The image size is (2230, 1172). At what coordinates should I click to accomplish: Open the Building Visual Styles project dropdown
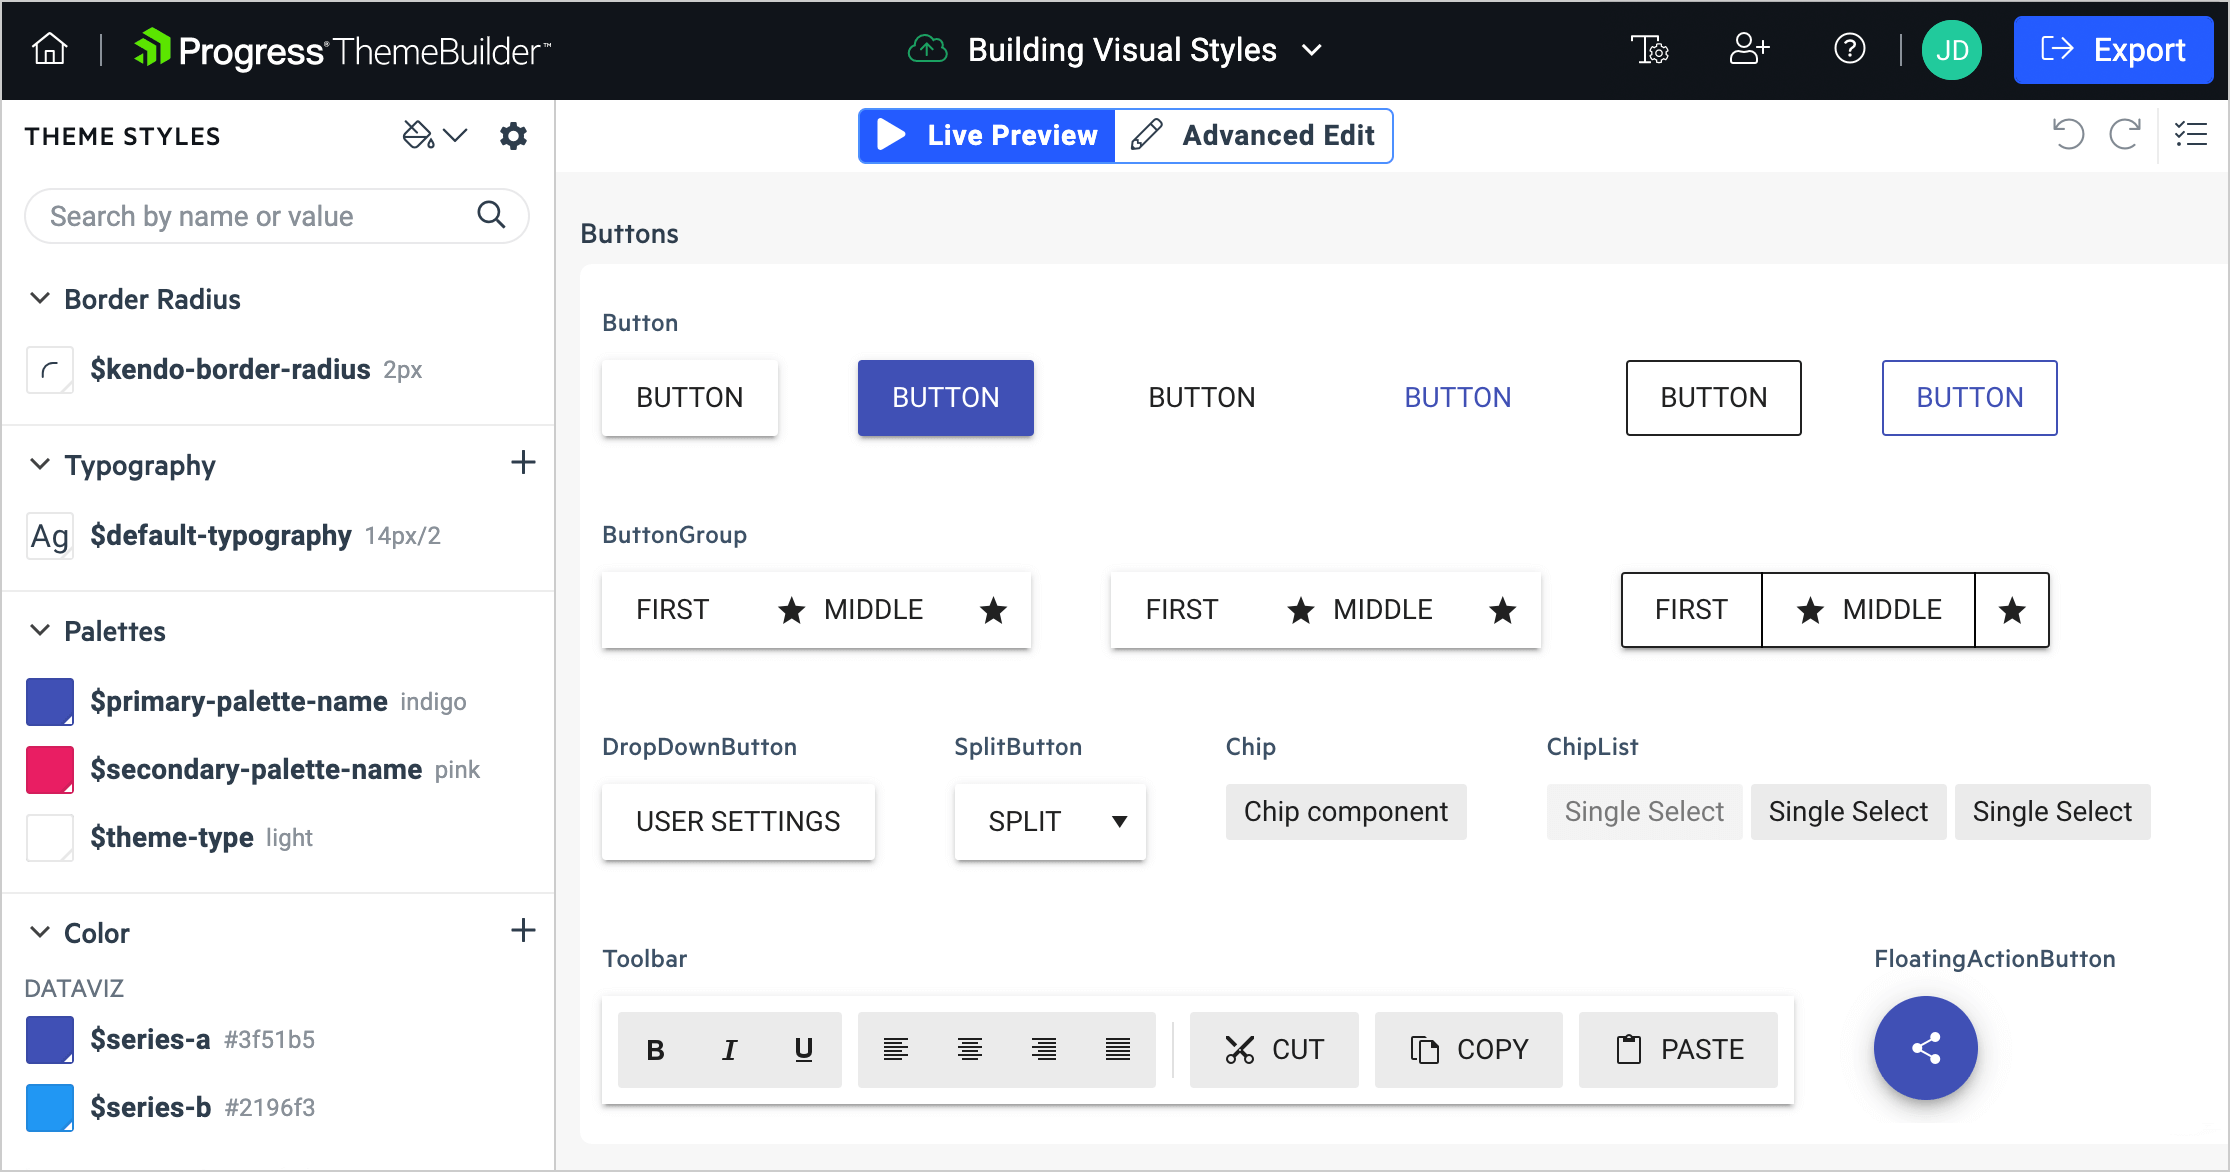(x=1312, y=50)
